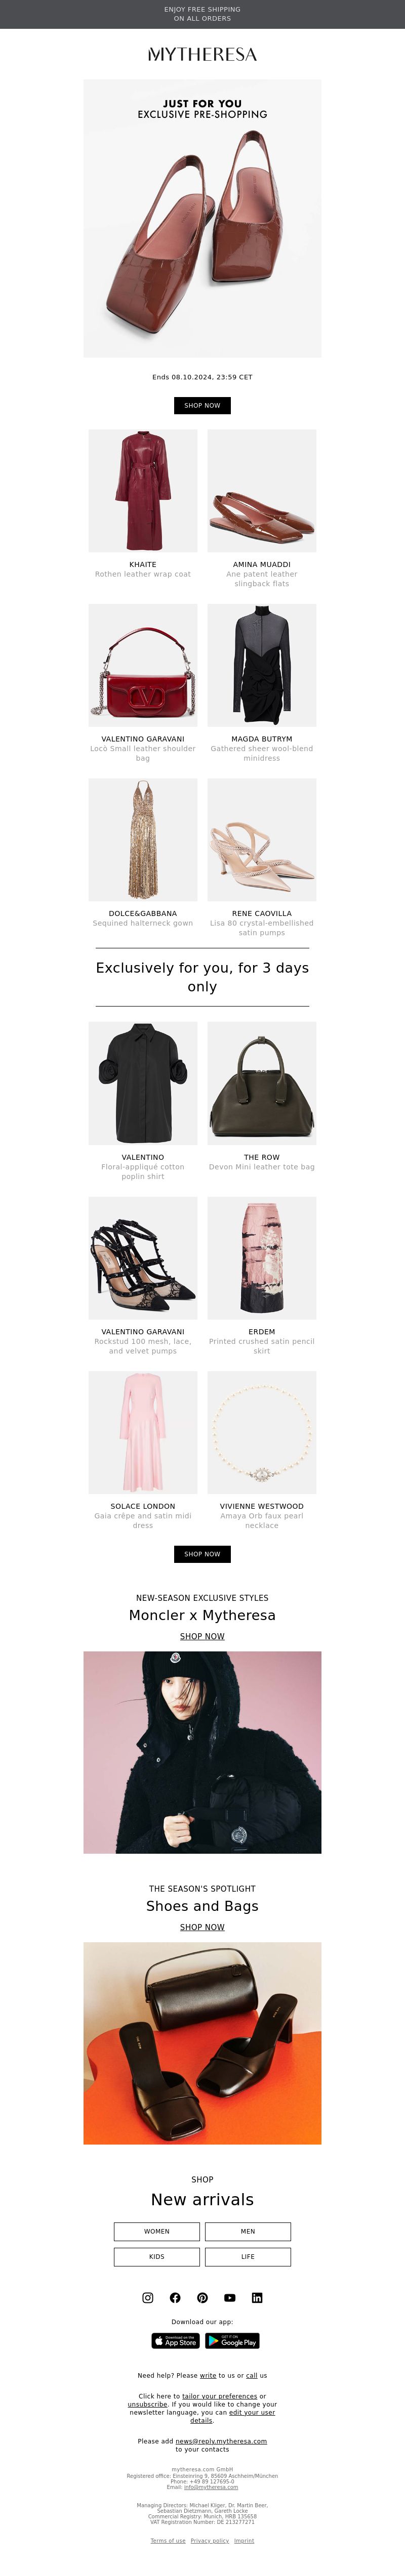405x2576 pixels.
Task: Open the Privacy policy footer link
Action: pos(210,2540)
